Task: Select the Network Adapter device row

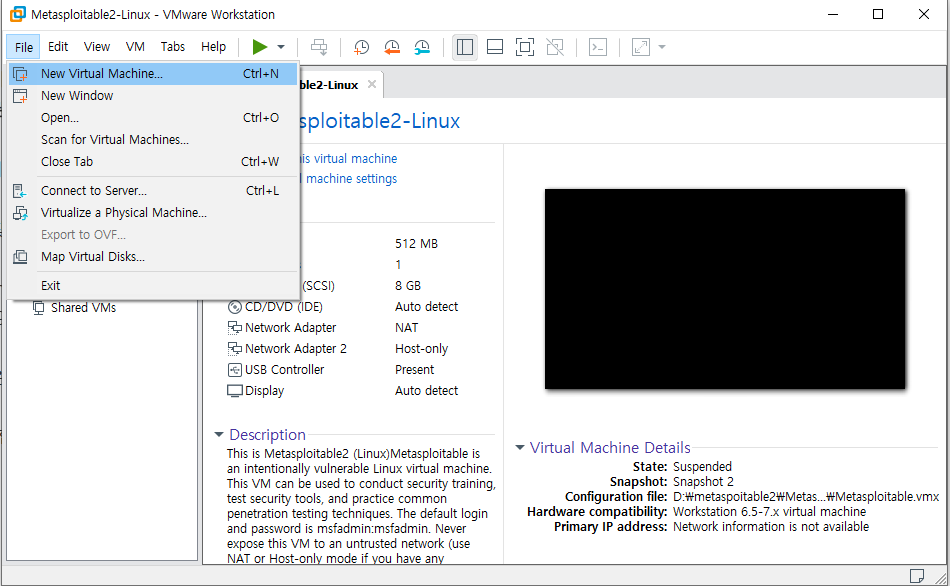Action: [x=342, y=328]
